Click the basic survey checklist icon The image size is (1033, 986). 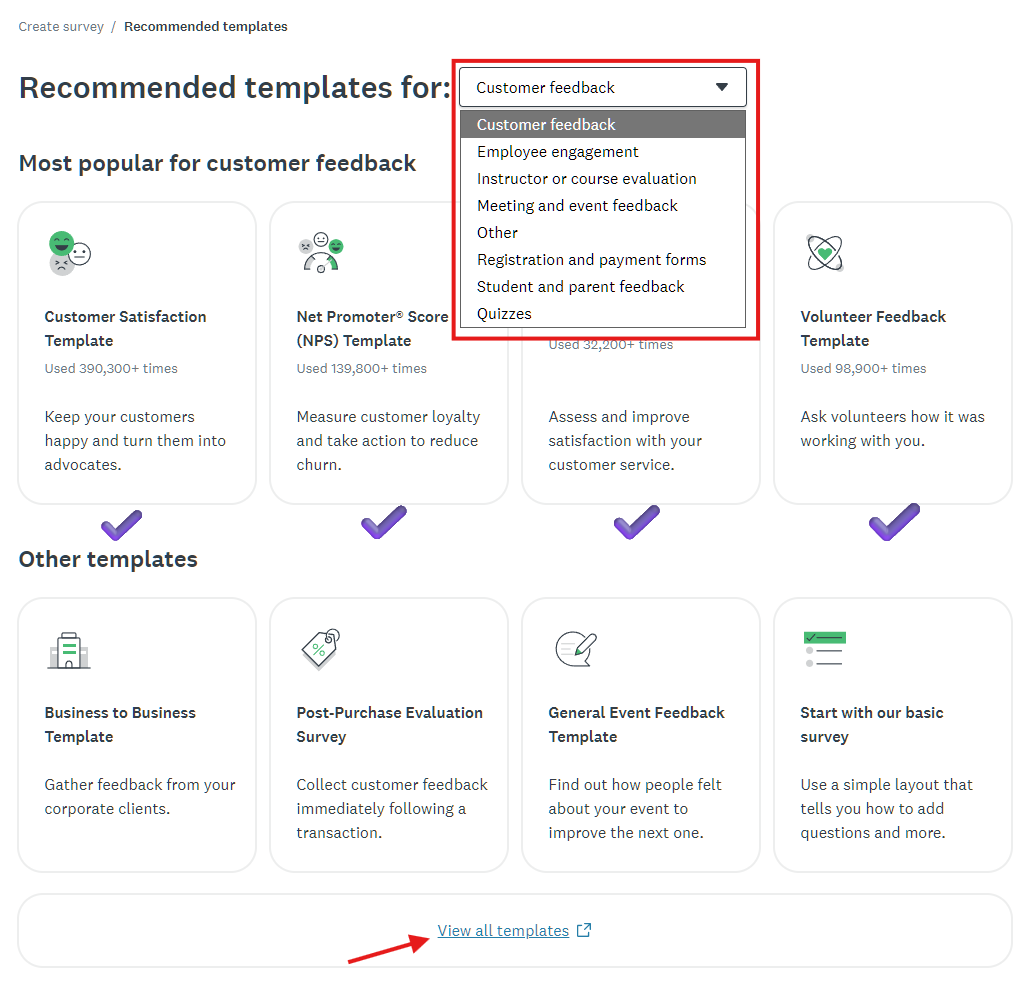[x=824, y=649]
